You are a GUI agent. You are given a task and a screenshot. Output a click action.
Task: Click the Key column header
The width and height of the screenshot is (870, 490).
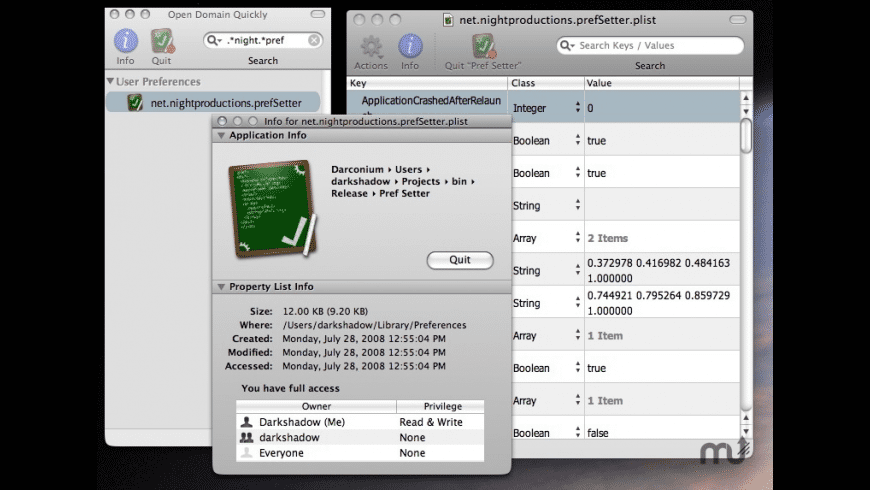[428, 83]
